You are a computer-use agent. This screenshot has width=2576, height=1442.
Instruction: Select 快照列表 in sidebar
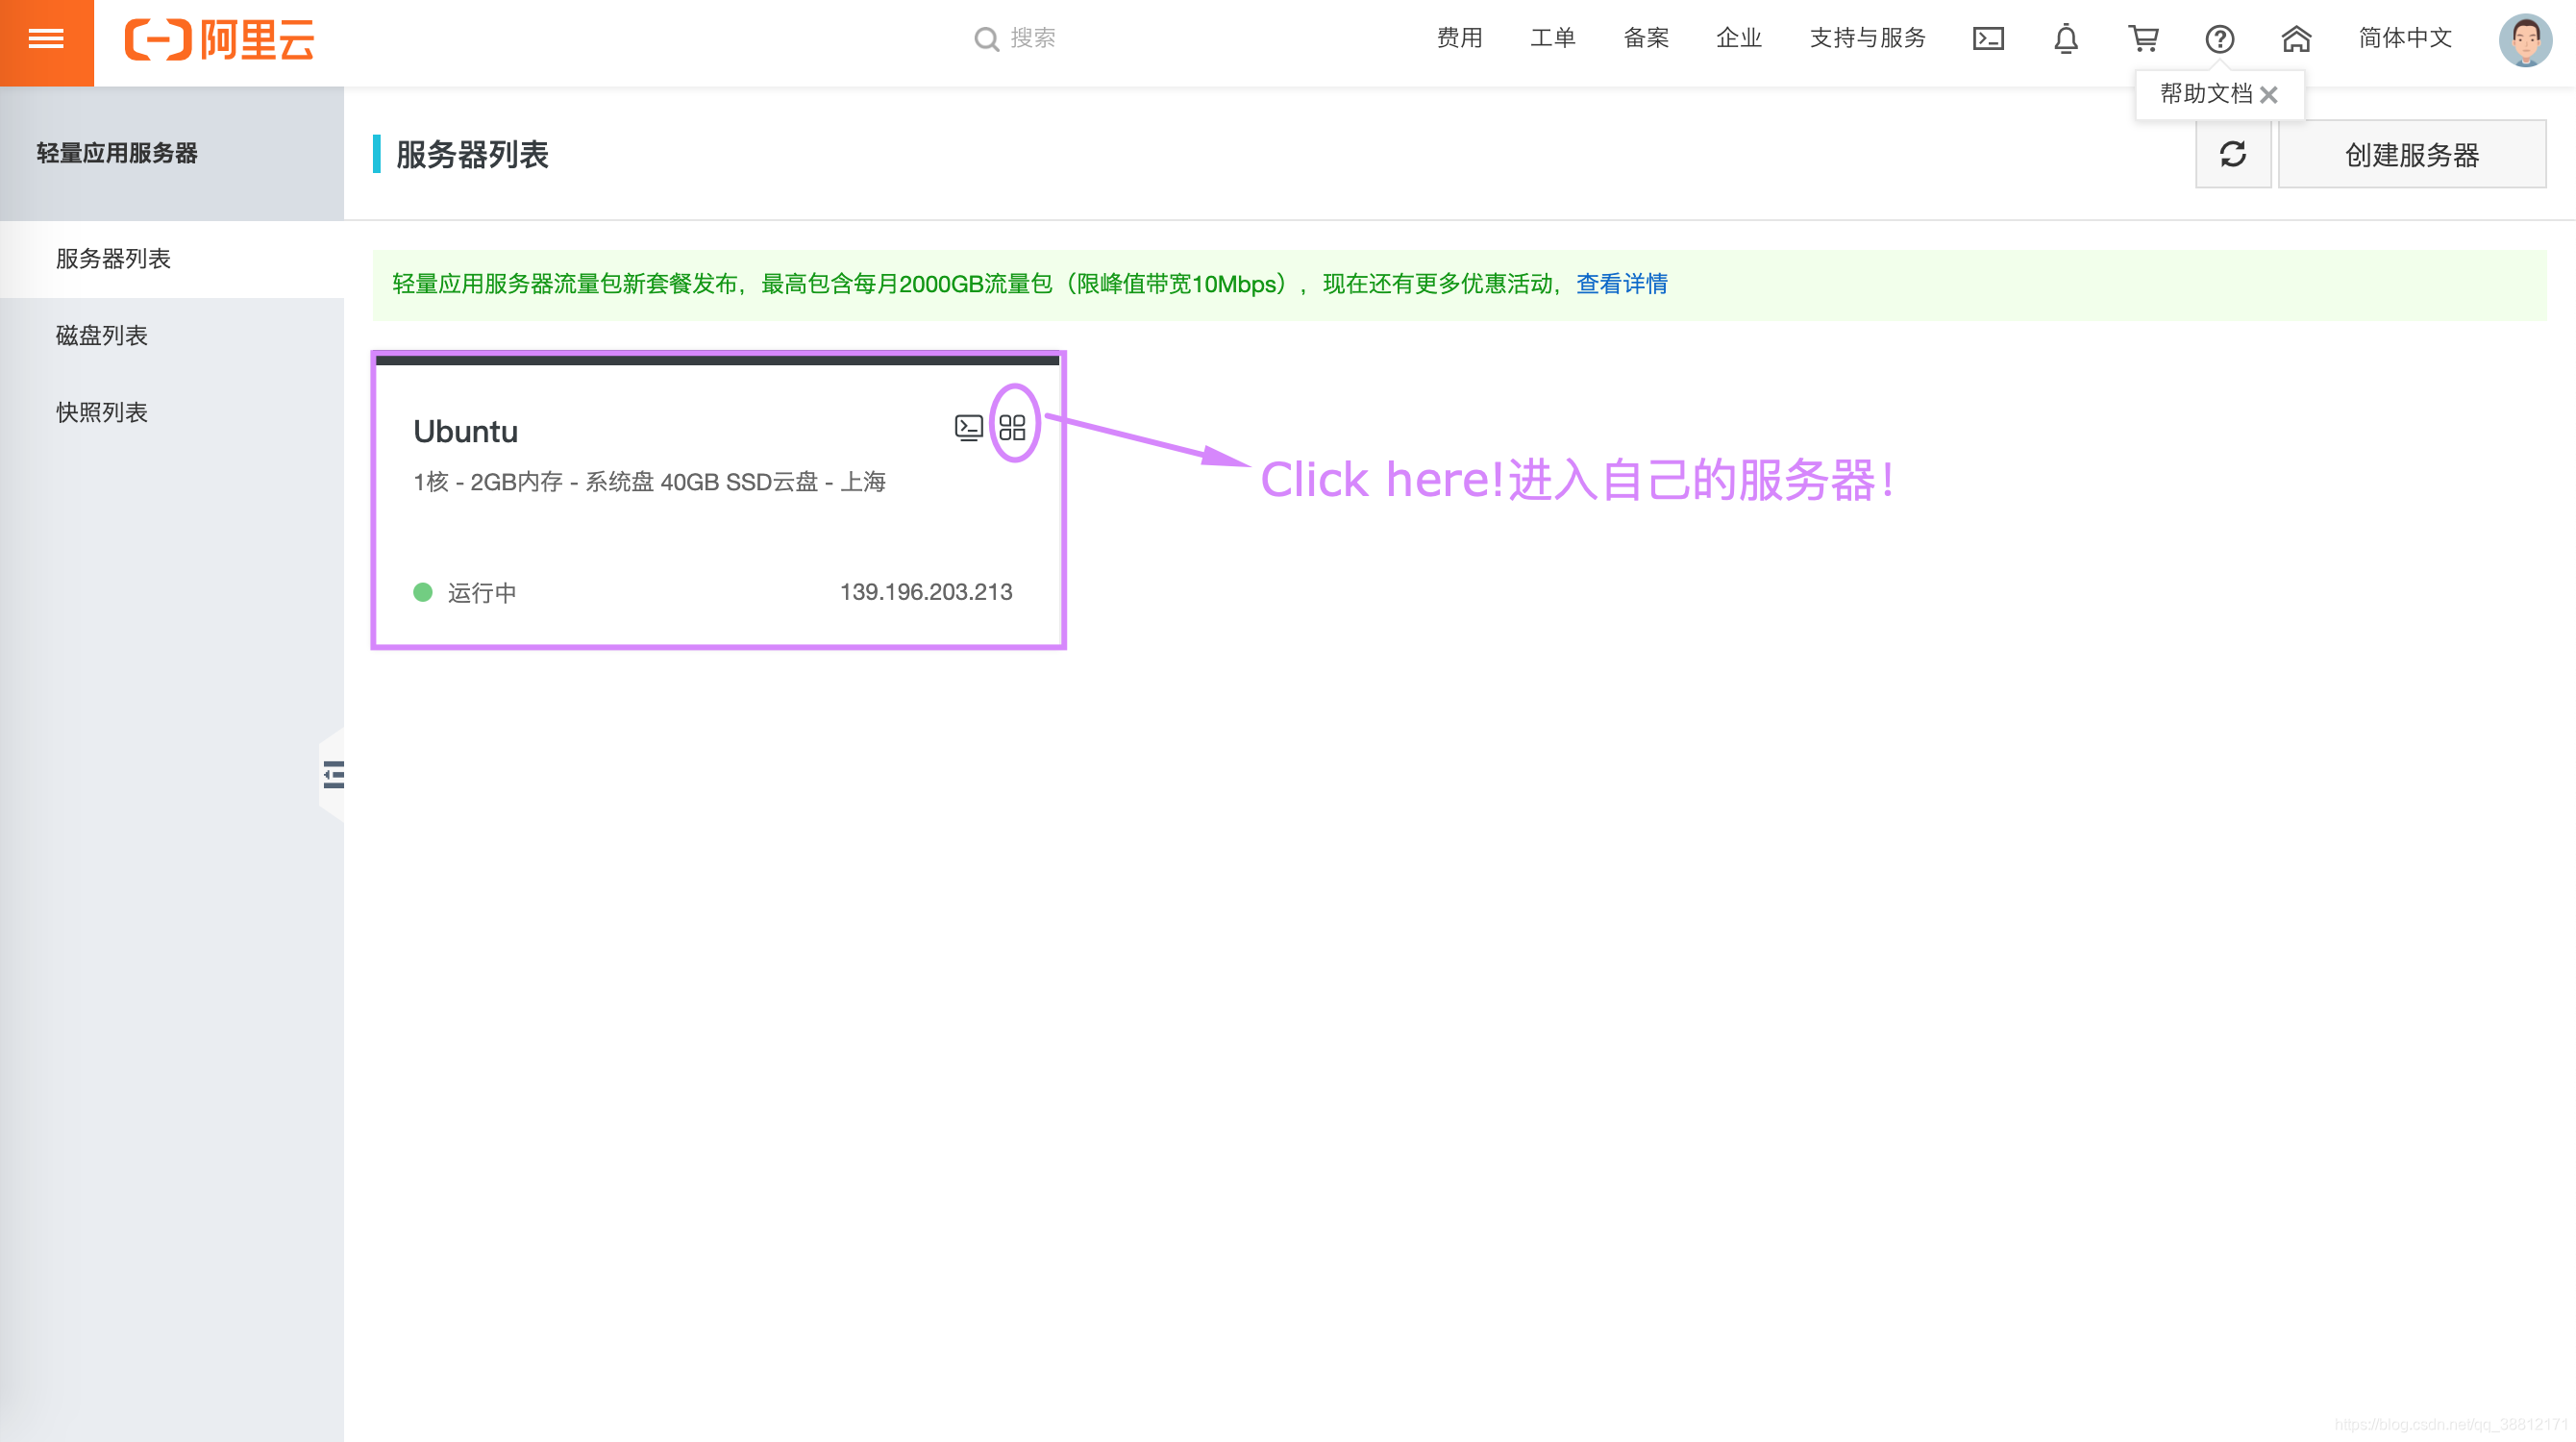pos(102,412)
